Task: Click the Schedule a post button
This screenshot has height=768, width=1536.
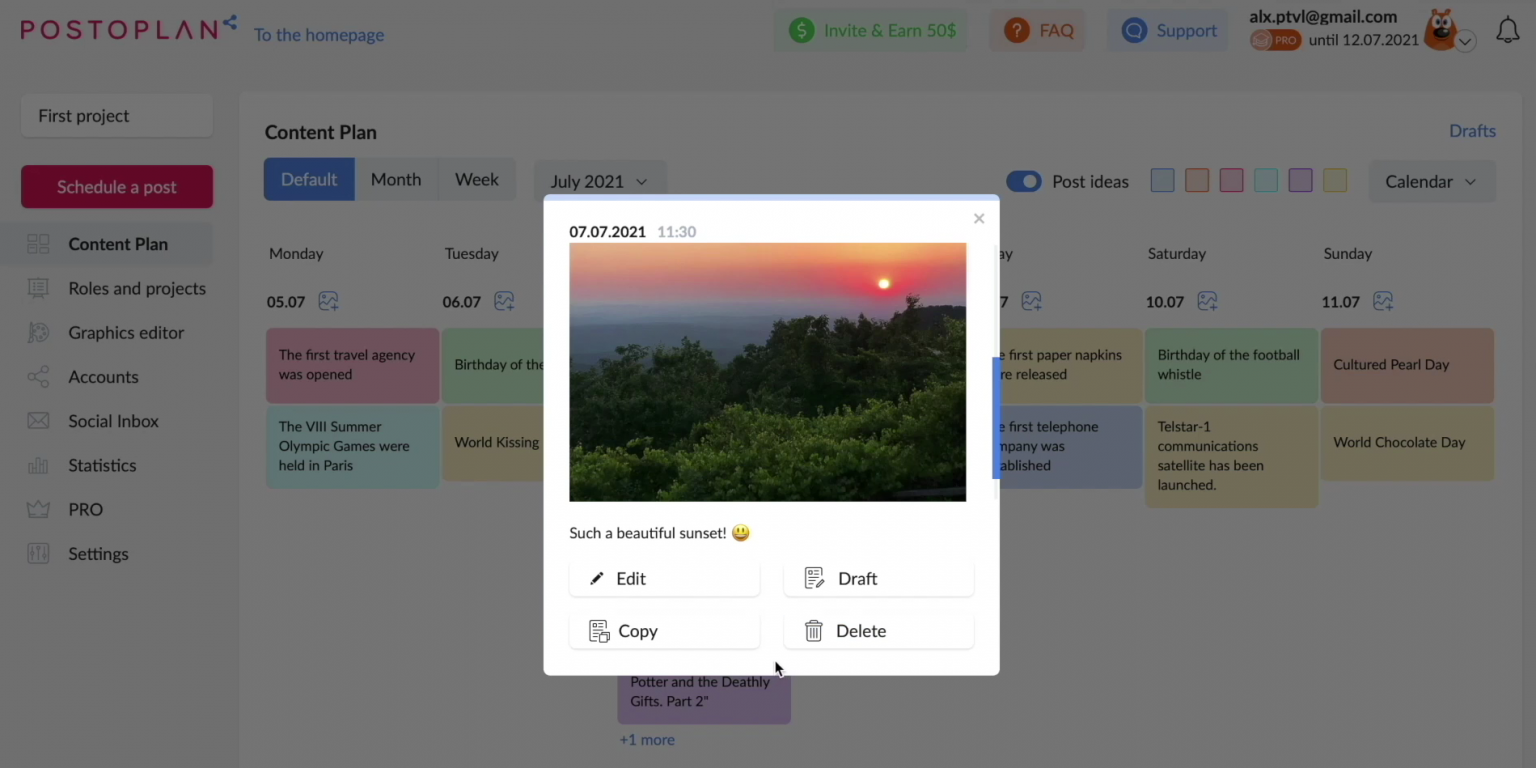Action: [x=116, y=186]
